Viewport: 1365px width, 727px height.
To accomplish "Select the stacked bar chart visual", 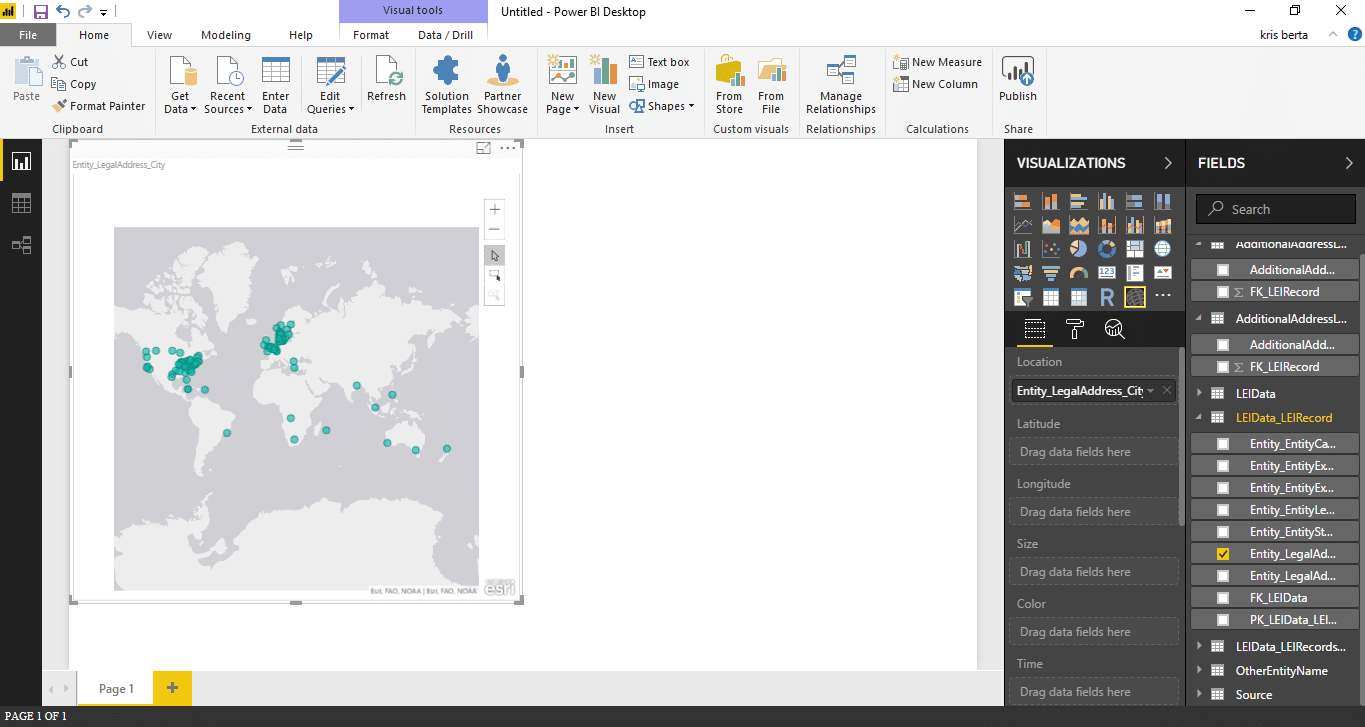I will 1023,201.
